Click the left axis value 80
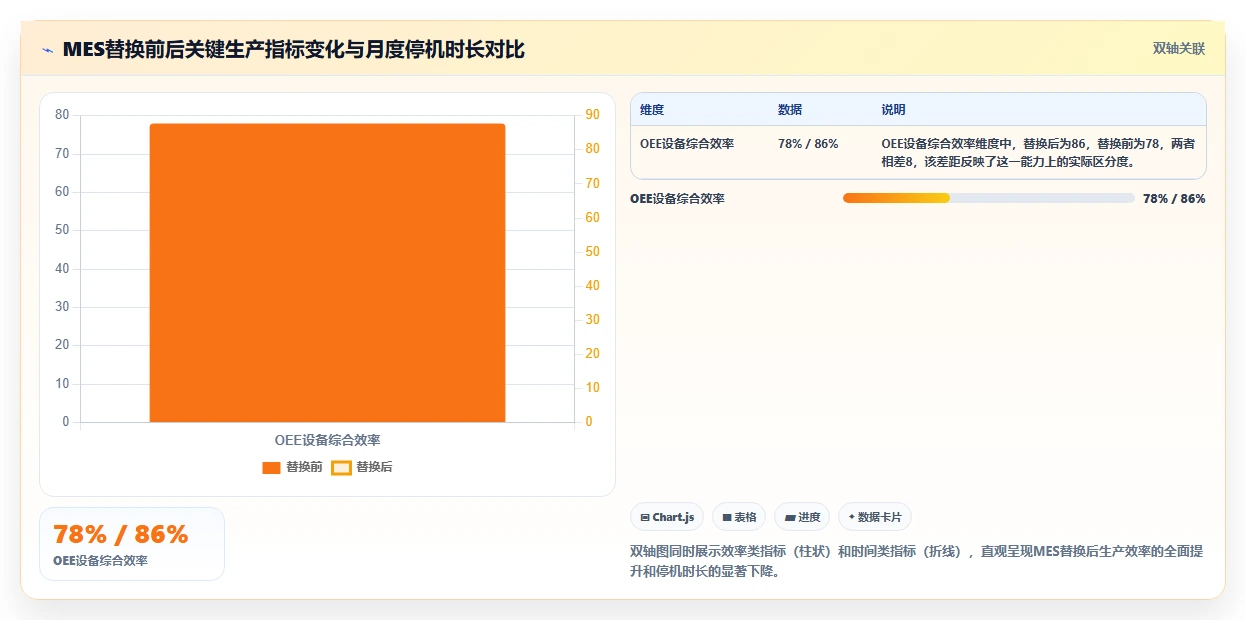Screen dimensions: 1246x620 coord(62,115)
